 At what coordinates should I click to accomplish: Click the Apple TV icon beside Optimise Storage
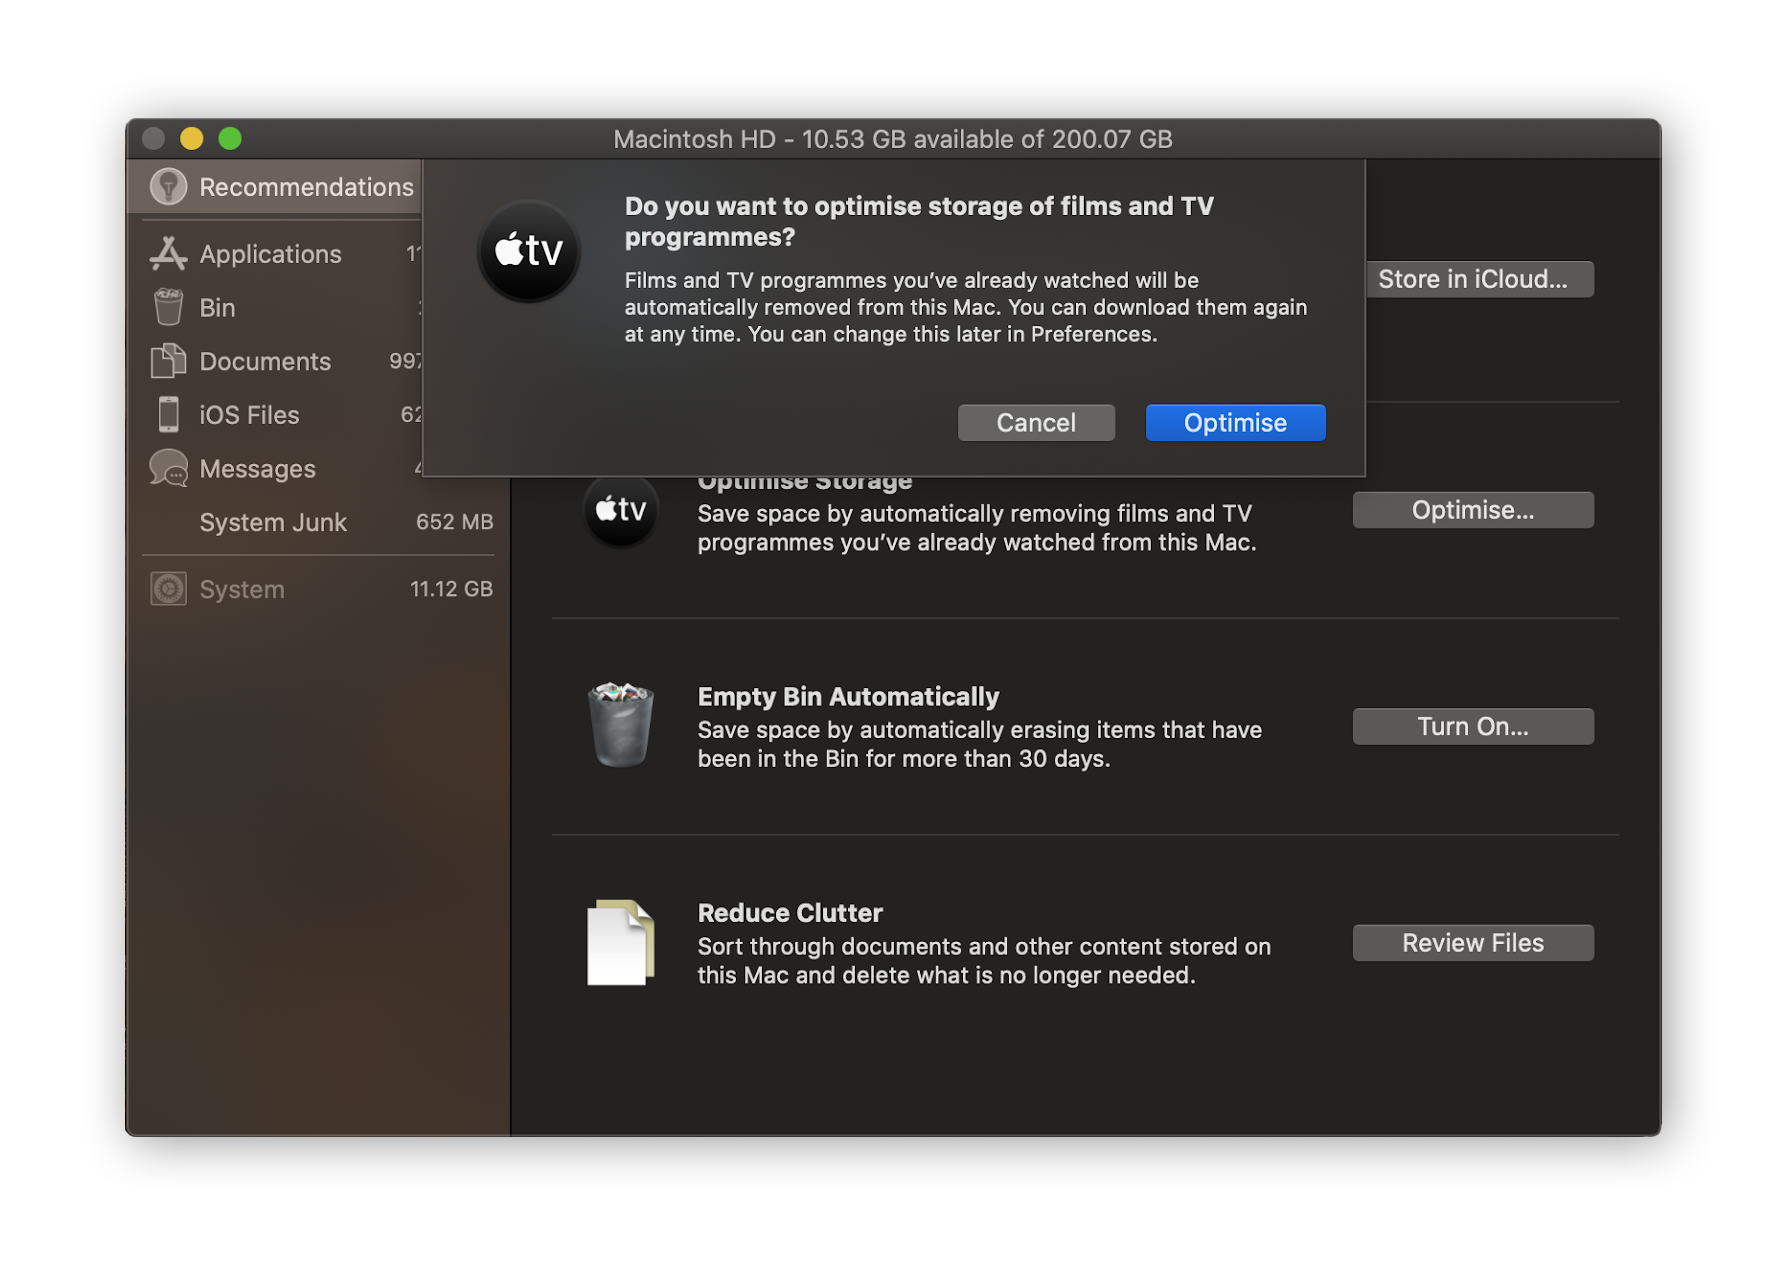pos(622,510)
